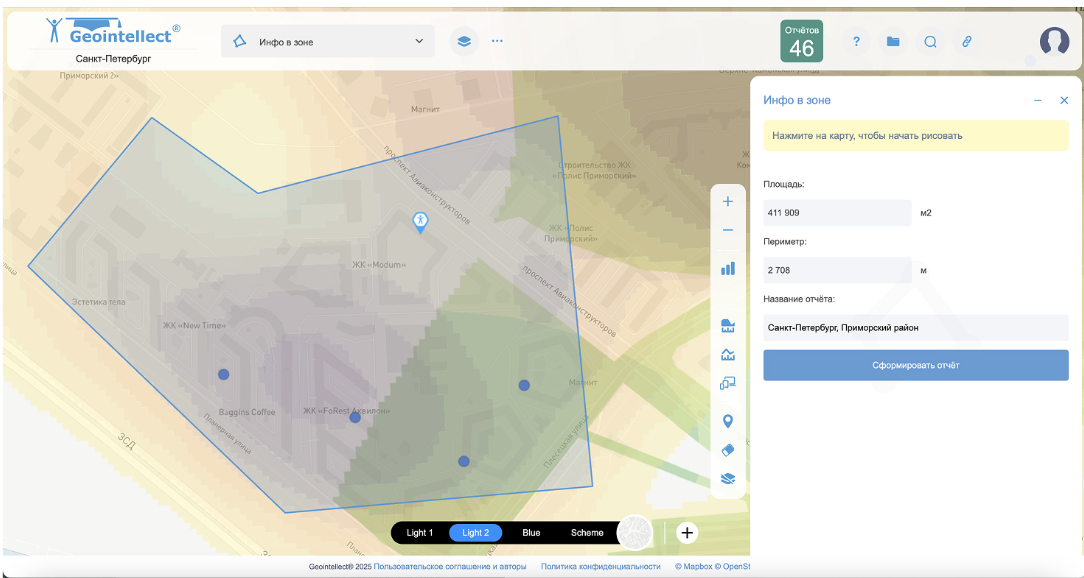Click the layers button in top bar
Image resolution: width=1084 pixels, height=578 pixels.
464,41
